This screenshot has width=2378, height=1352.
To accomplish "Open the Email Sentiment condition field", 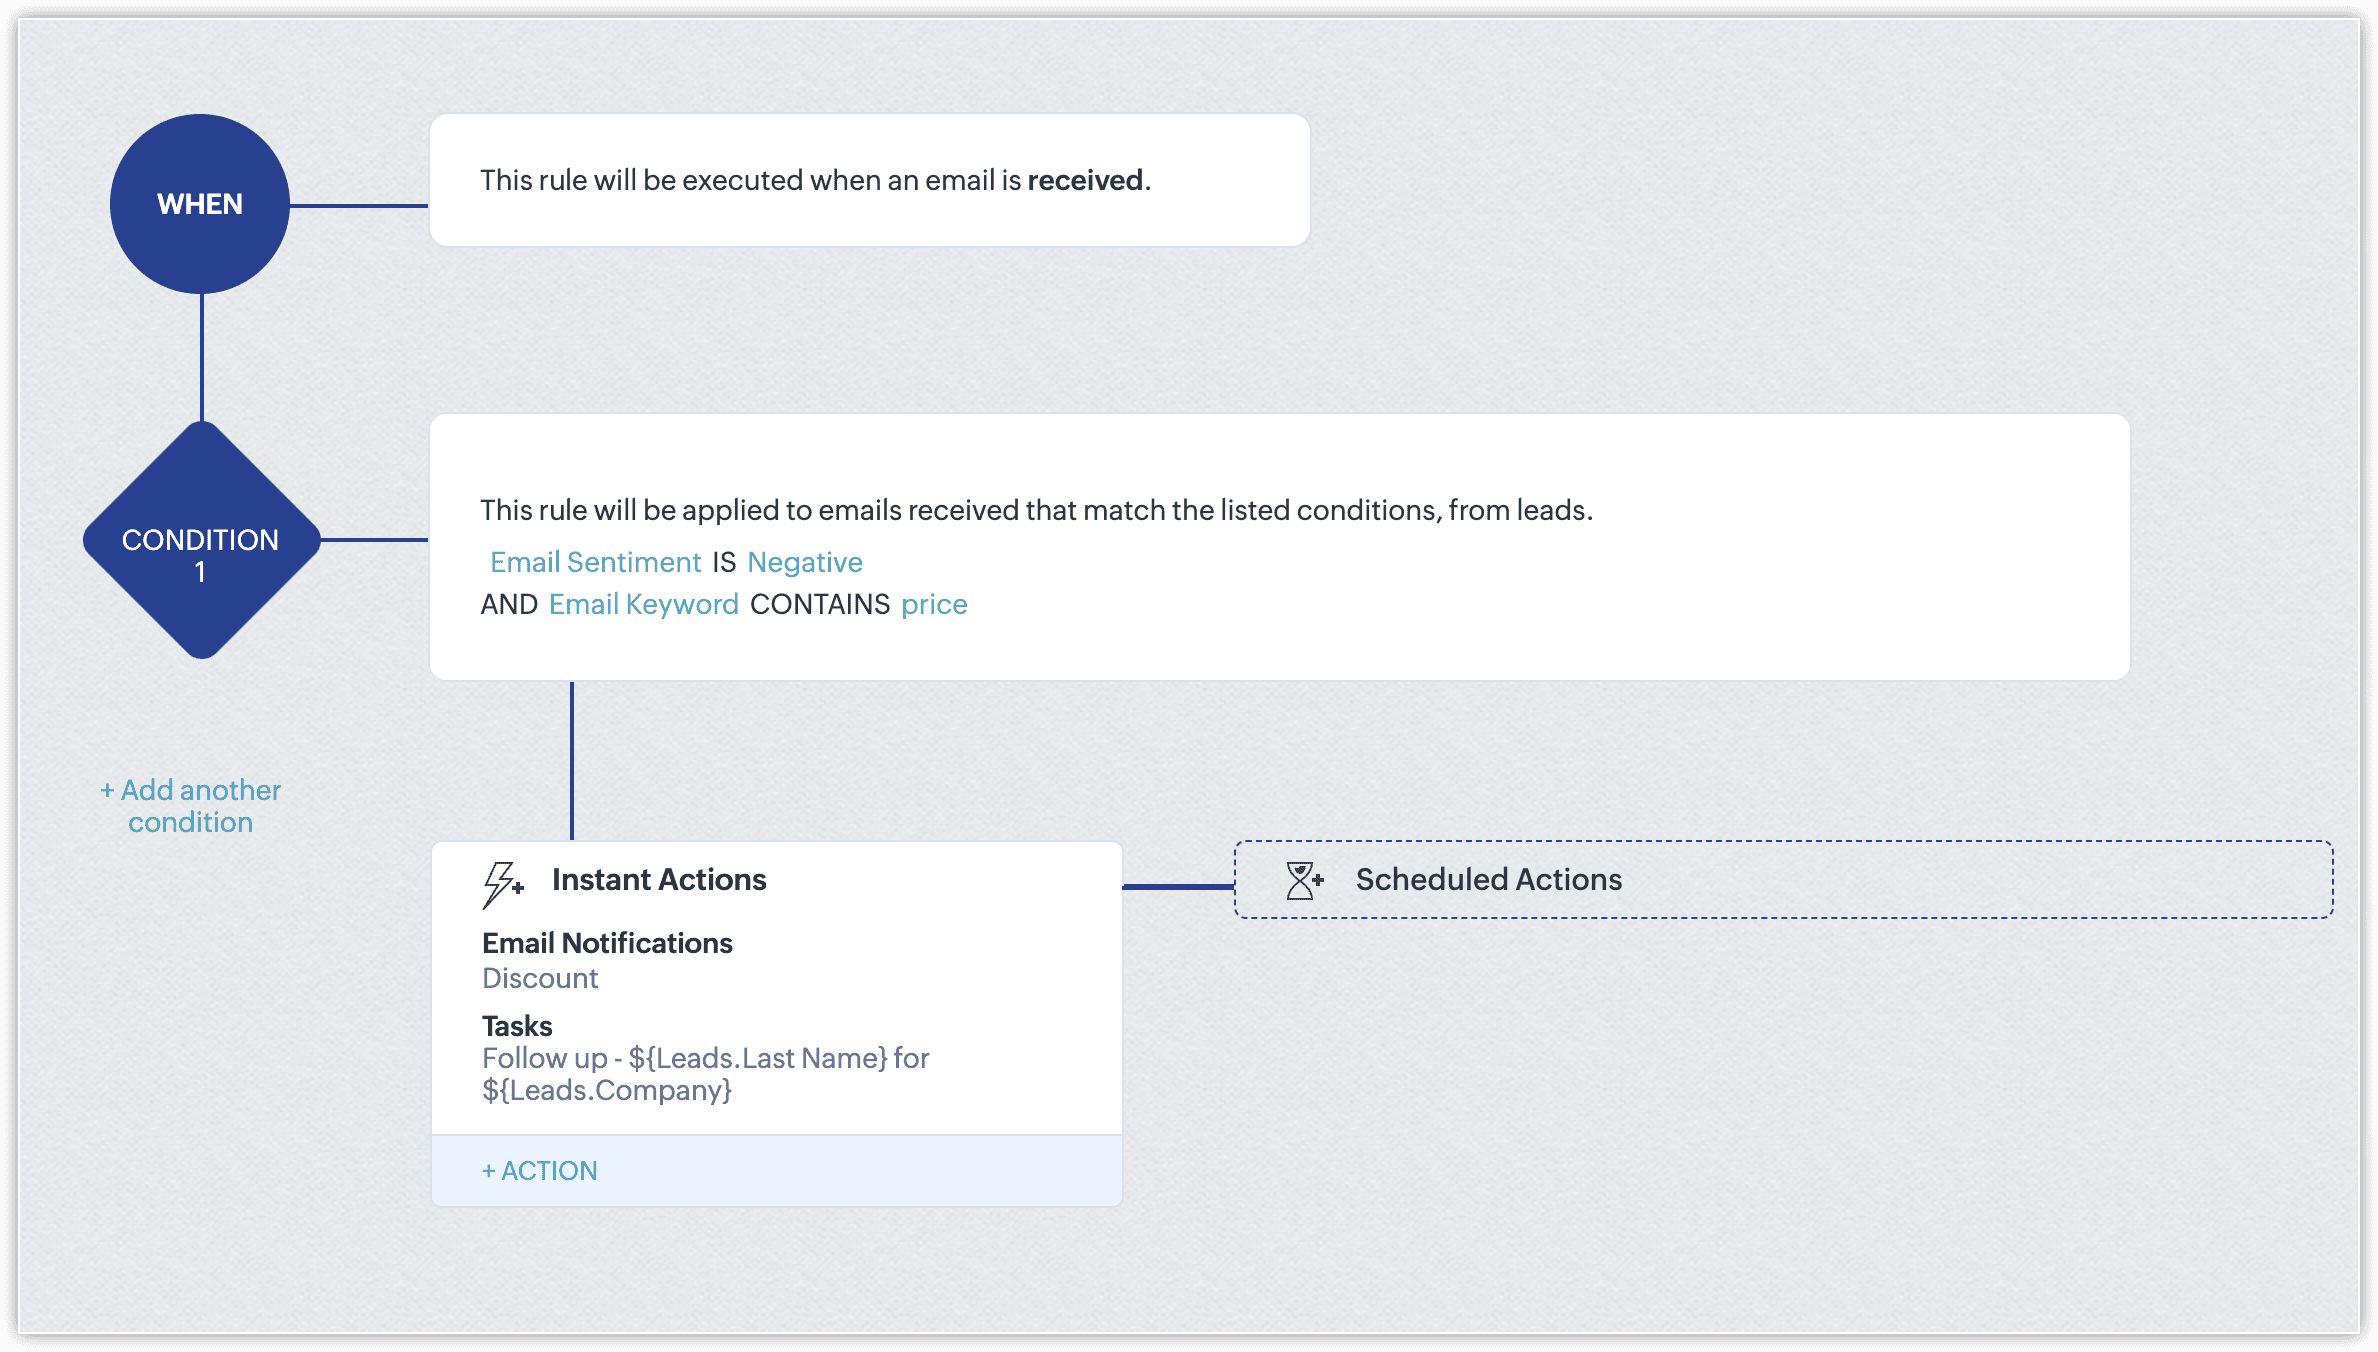I will click(x=596, y=562).
